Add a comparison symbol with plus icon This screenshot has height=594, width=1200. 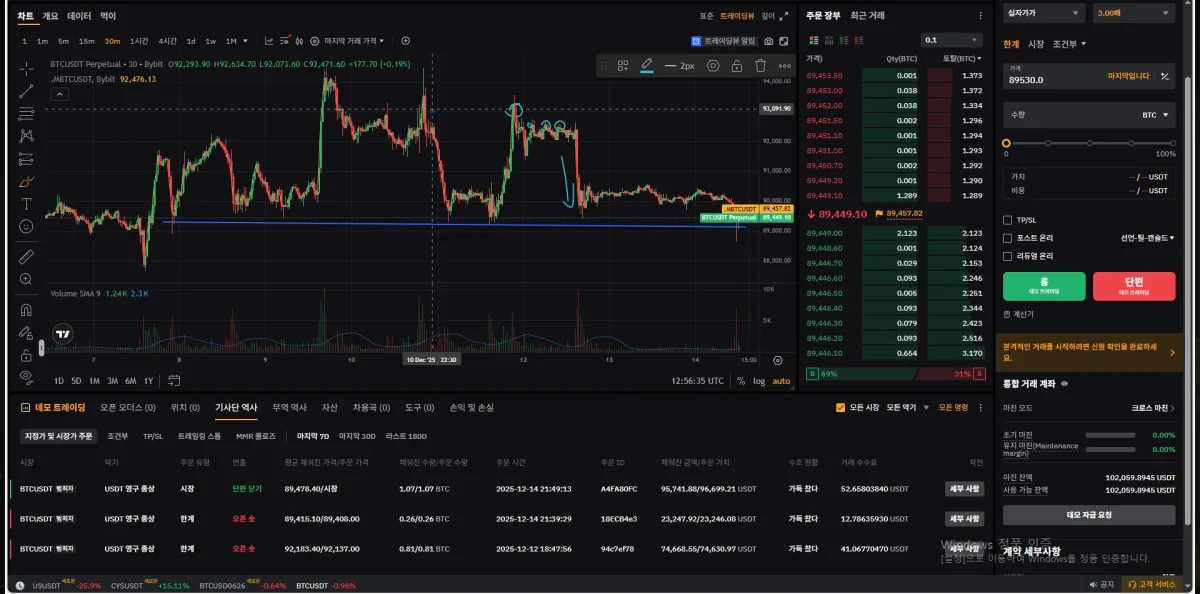405,41
